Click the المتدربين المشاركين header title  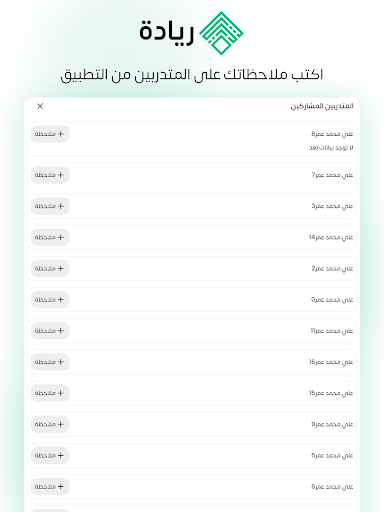pos(322,106)
